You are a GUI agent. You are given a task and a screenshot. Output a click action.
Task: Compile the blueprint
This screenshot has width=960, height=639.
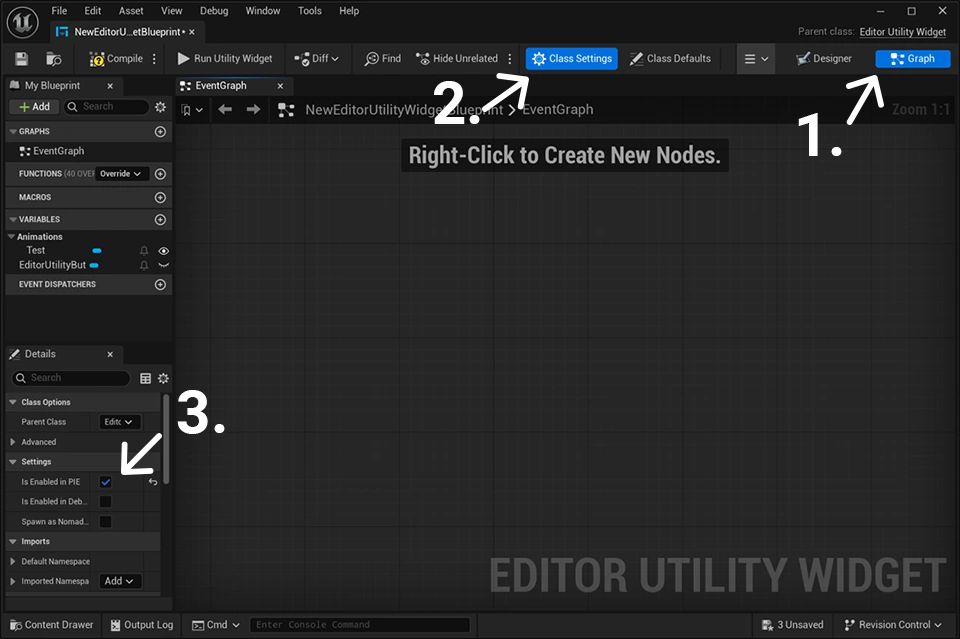[116, 59]
